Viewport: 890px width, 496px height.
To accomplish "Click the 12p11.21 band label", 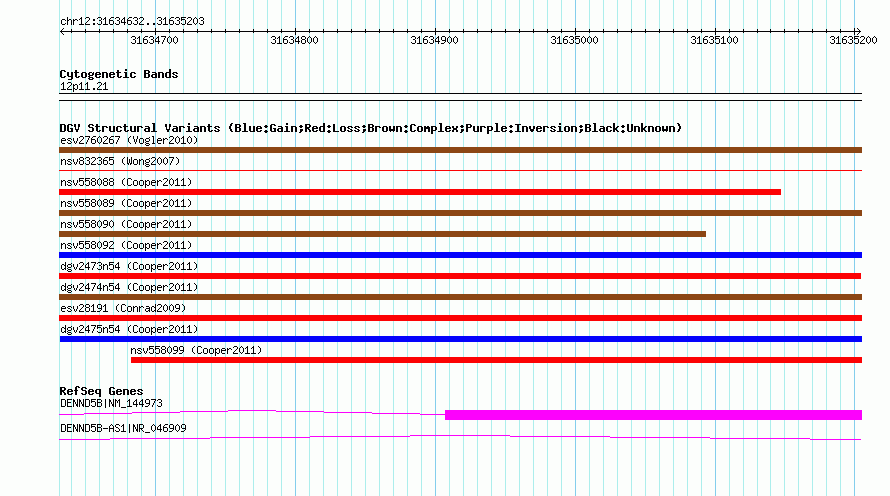I will (x=84, y=86).
